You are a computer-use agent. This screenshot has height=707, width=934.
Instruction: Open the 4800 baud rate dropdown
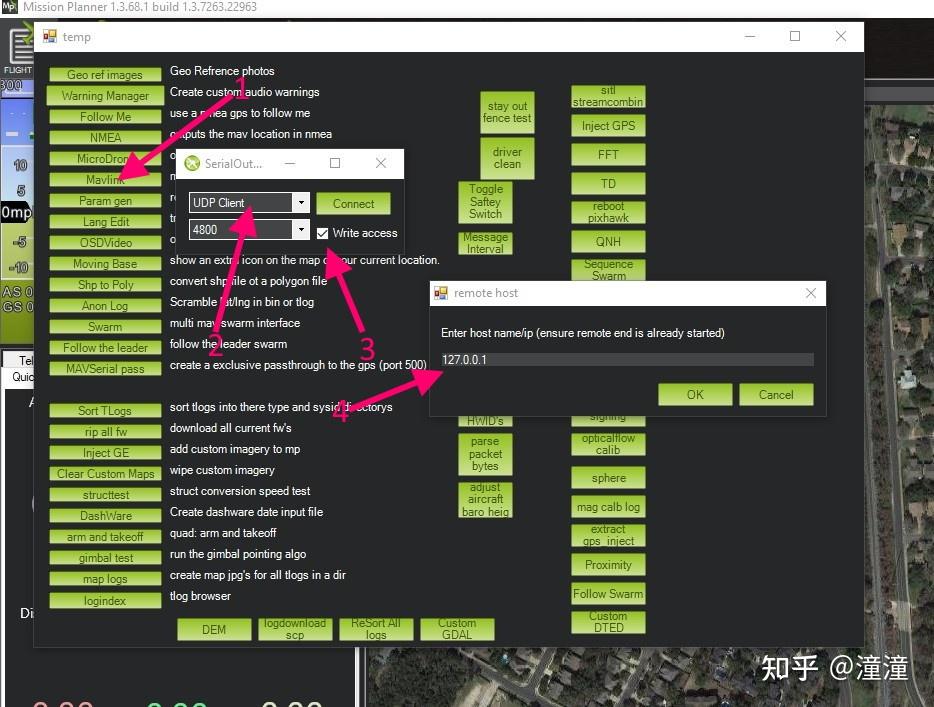pyautogui.click(x=301, y=228)
